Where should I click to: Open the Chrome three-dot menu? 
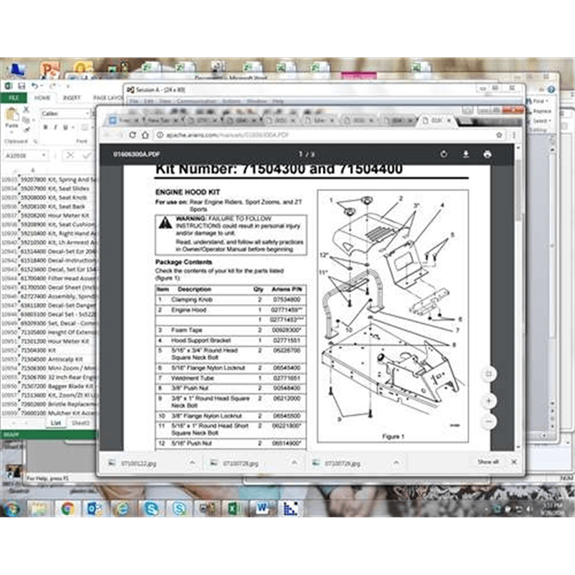pyautogui.click(x=514, y=135)
